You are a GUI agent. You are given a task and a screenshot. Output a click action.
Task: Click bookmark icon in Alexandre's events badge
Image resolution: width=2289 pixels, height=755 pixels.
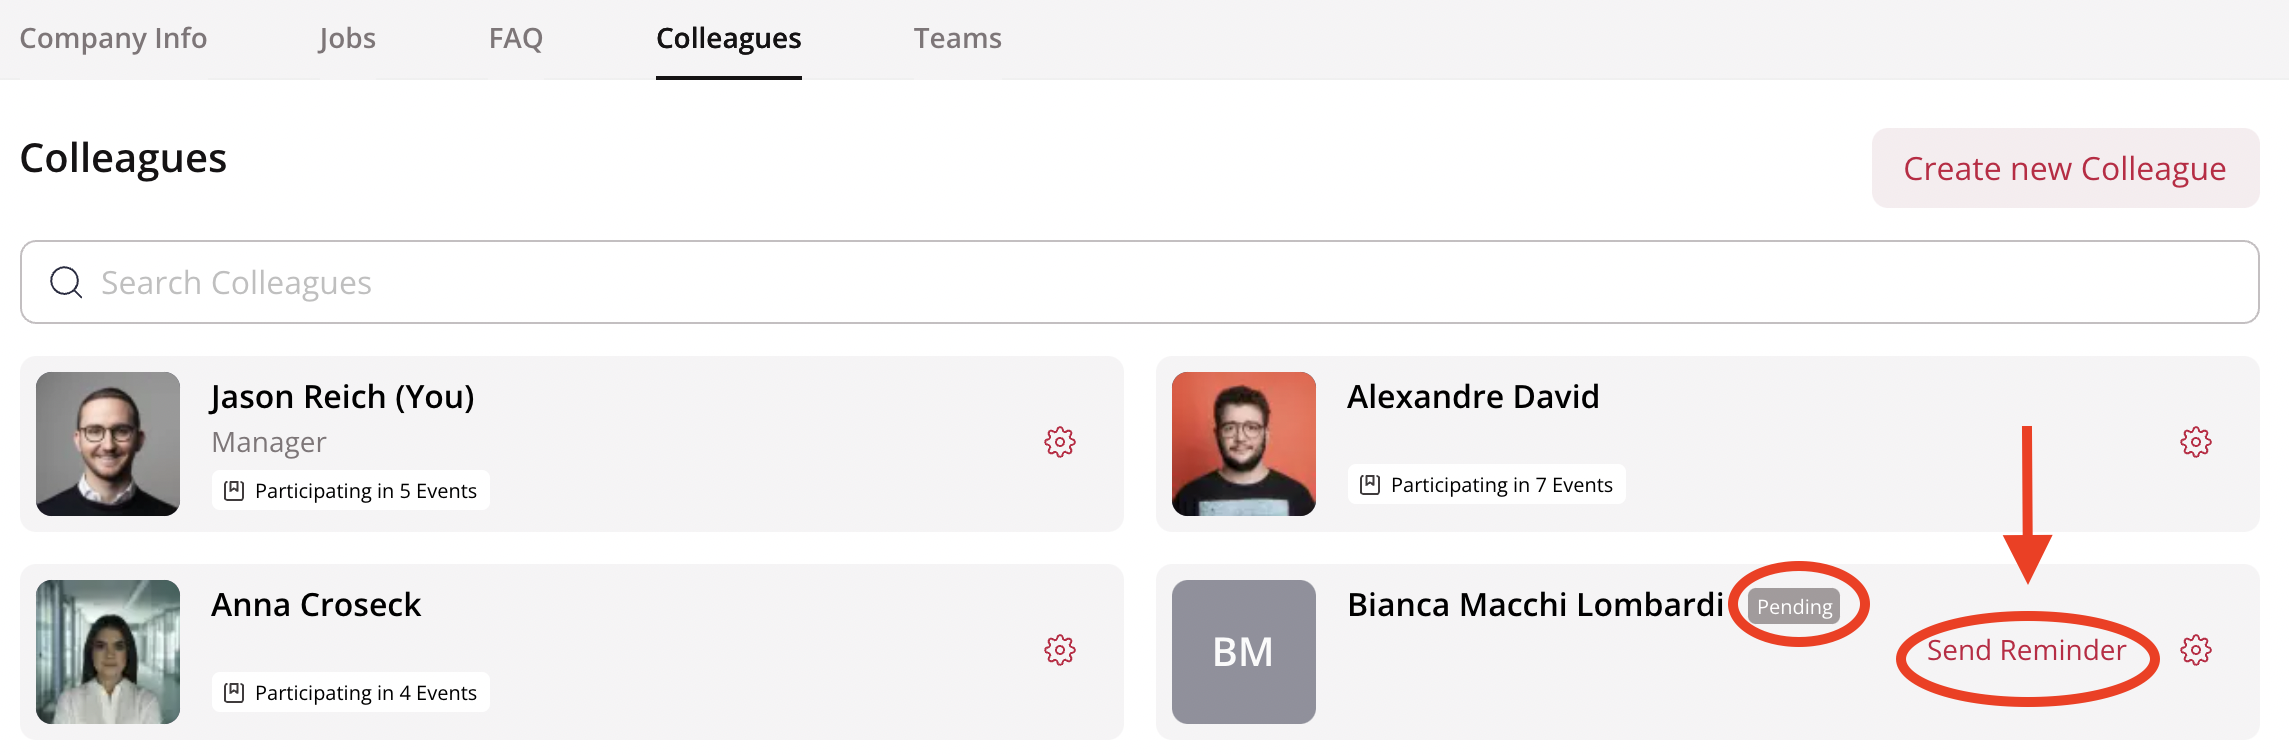(x=1370, y=485)
